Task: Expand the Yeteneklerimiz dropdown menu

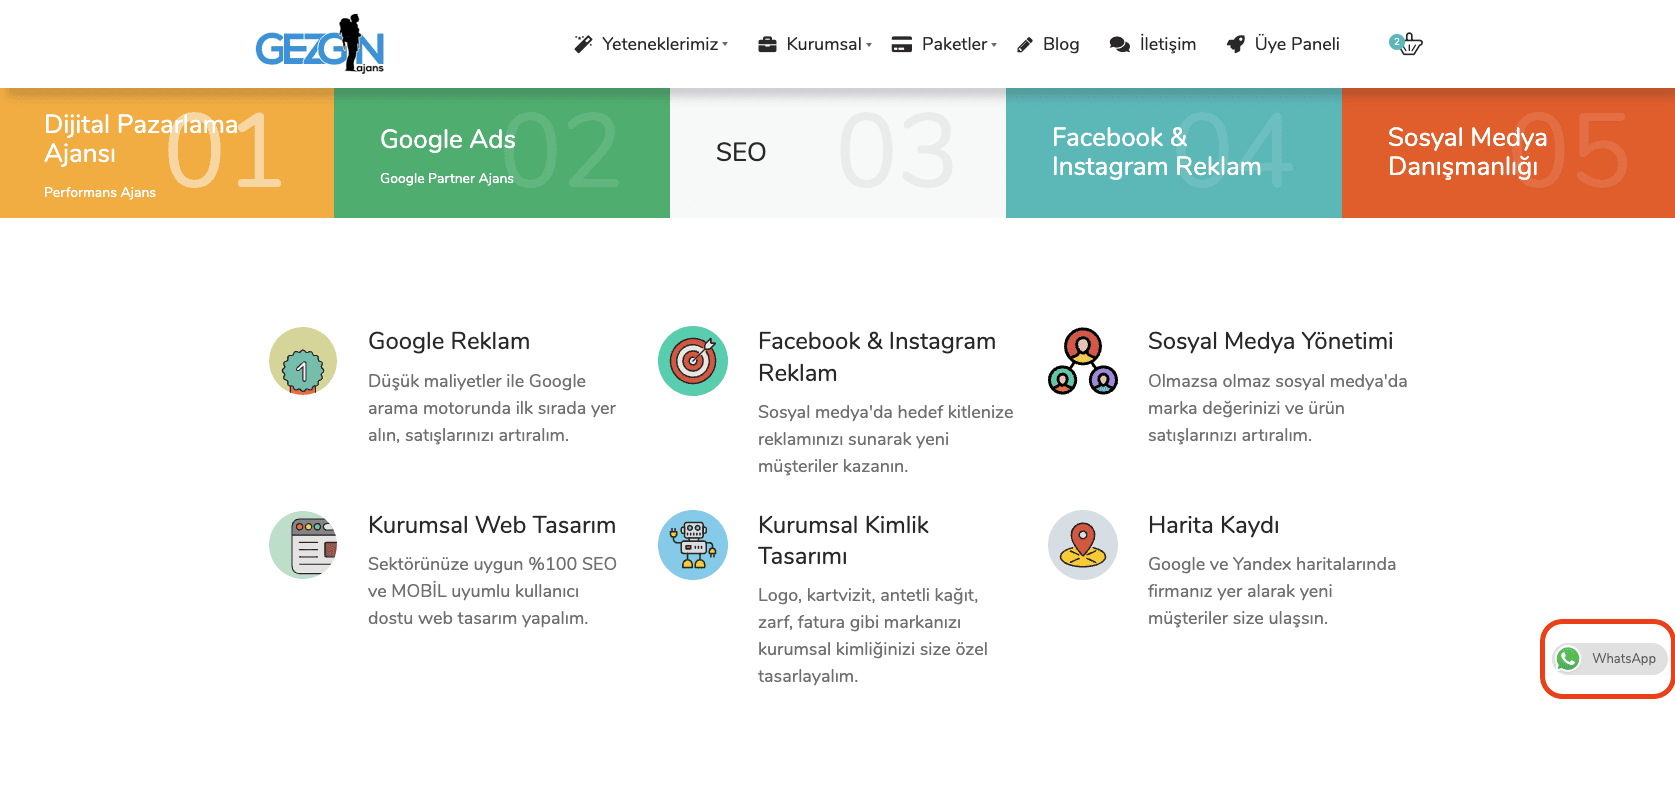Action: click(651, 44)
